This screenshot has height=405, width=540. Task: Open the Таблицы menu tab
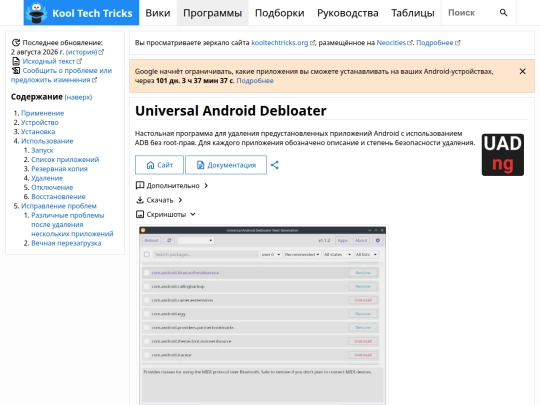point(413,13)
